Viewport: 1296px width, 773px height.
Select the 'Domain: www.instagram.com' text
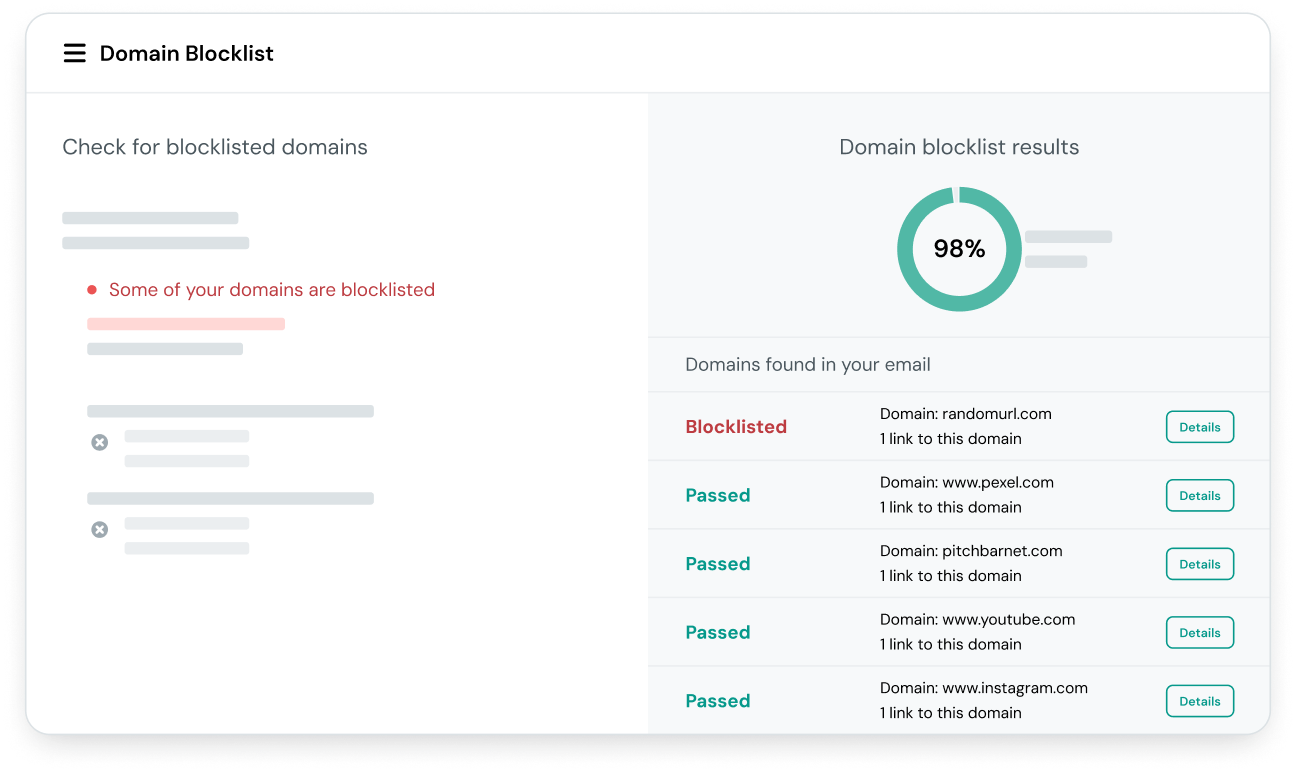[984, 688]
